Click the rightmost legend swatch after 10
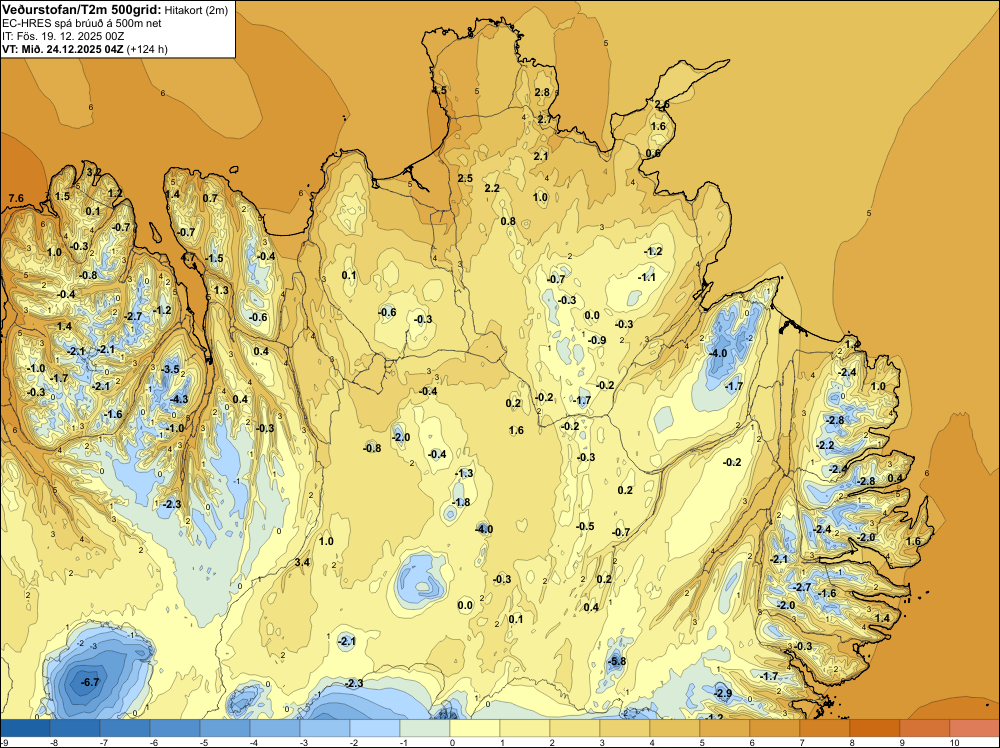Image resolution: width=1000 pixels, height=748 pixels. point(974,728)
